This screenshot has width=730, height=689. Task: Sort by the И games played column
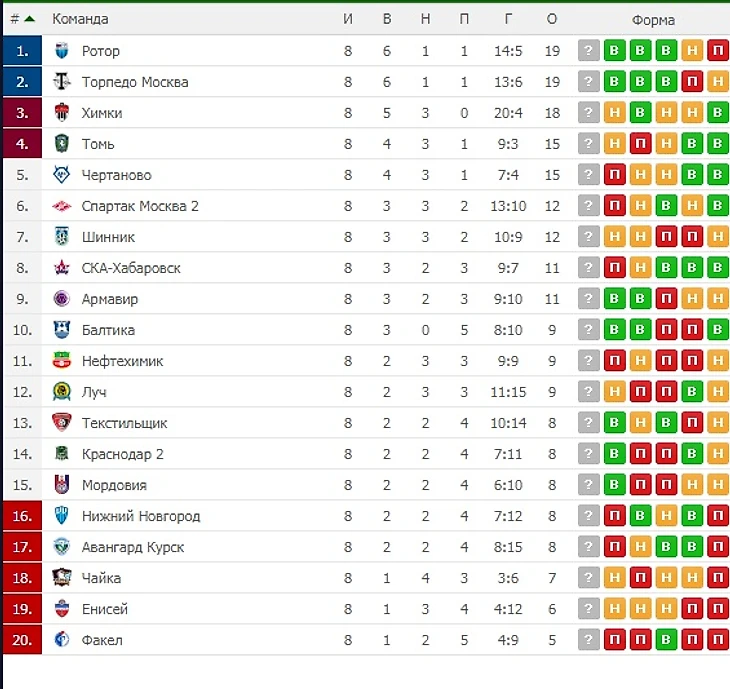pos(348,19)
